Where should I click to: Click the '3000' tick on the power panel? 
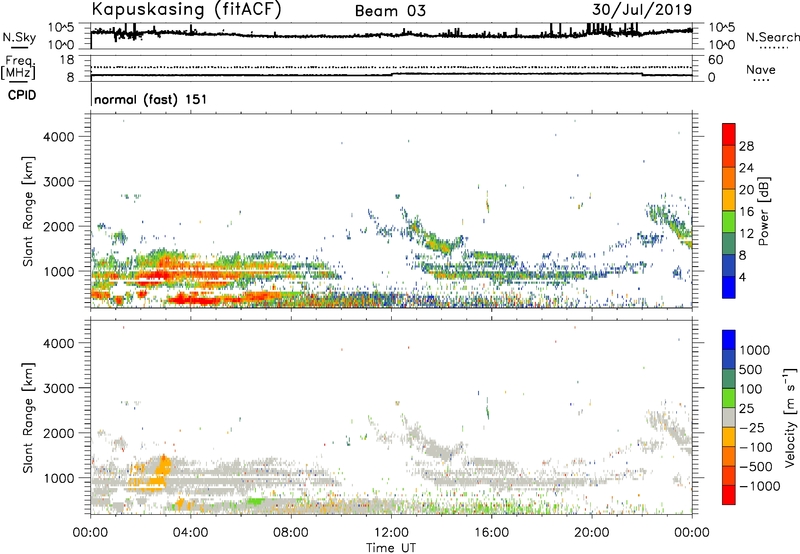[x=59, y=182]
